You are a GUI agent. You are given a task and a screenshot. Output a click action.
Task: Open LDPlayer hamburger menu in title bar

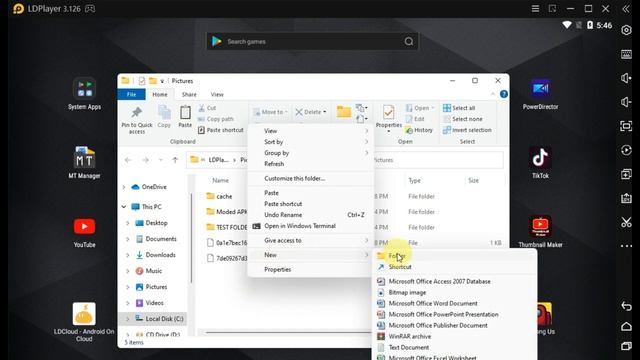535,9
